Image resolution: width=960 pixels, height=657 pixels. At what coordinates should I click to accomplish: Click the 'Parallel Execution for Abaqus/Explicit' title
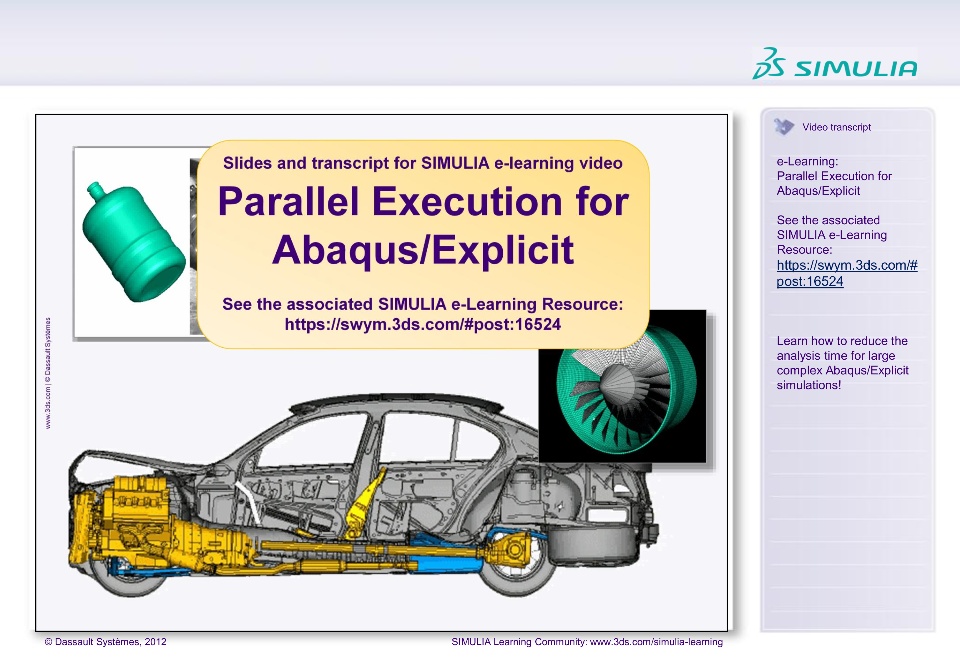click(423, 225)
